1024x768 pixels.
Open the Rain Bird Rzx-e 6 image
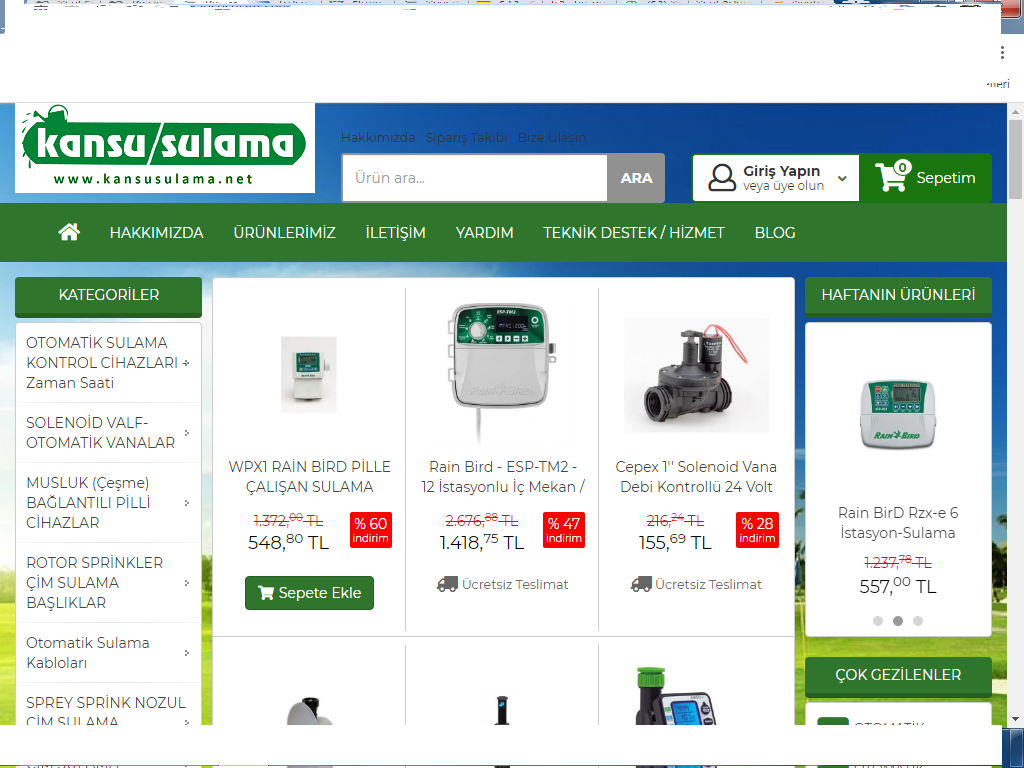coord(898,415)
